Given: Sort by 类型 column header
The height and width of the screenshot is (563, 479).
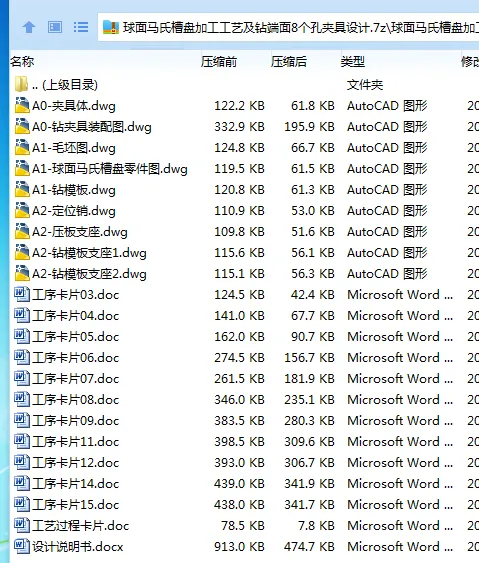Looking at the screenshot, I should (x=353, y=62).
